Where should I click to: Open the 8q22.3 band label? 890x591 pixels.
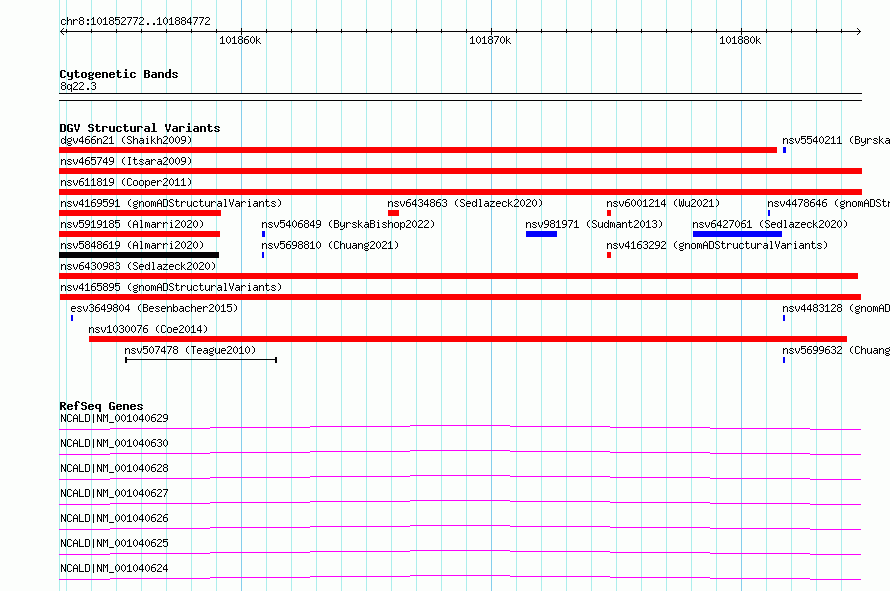pos(78,86)
